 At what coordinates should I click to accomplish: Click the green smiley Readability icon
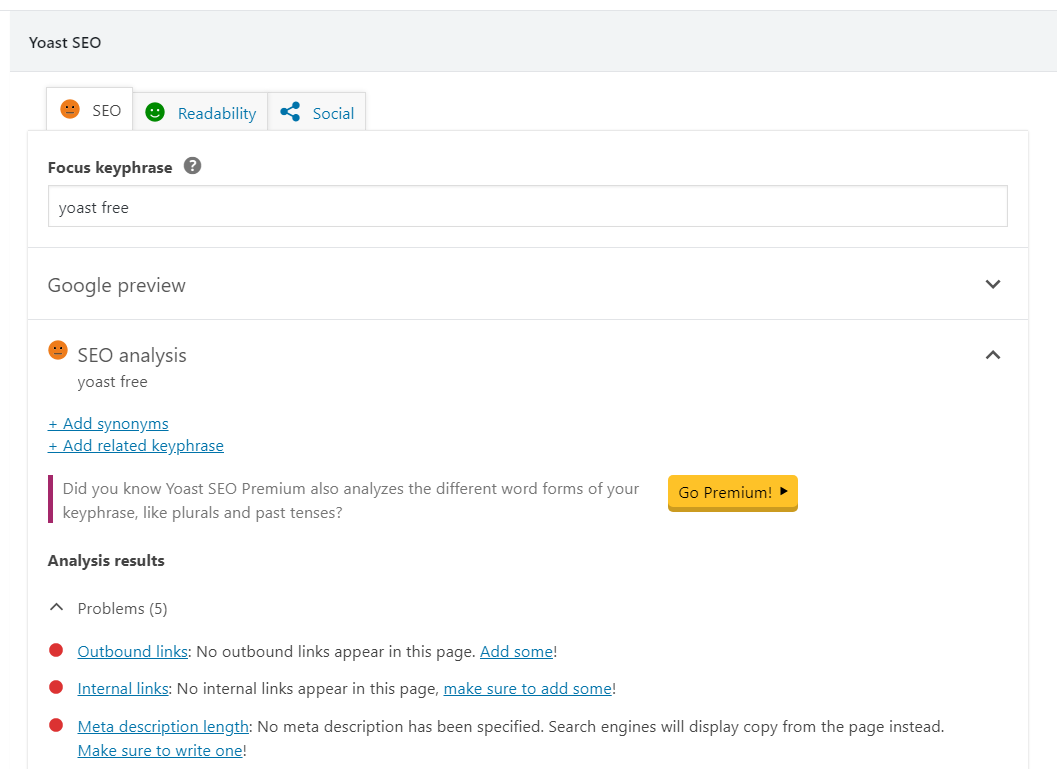[155, 112]
